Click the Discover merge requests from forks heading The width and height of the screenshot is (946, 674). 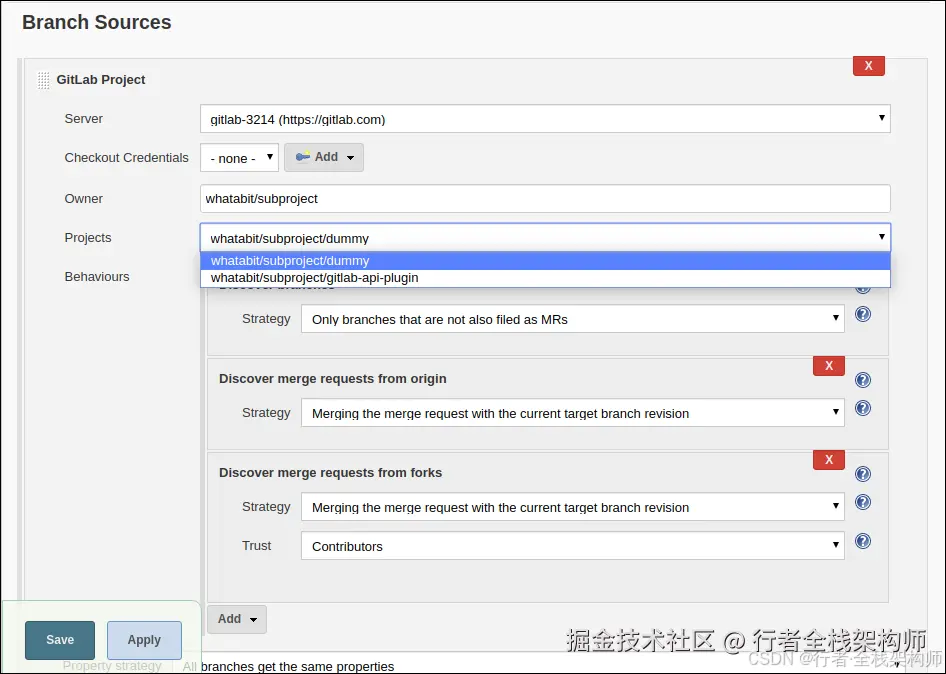pos(331,472)
